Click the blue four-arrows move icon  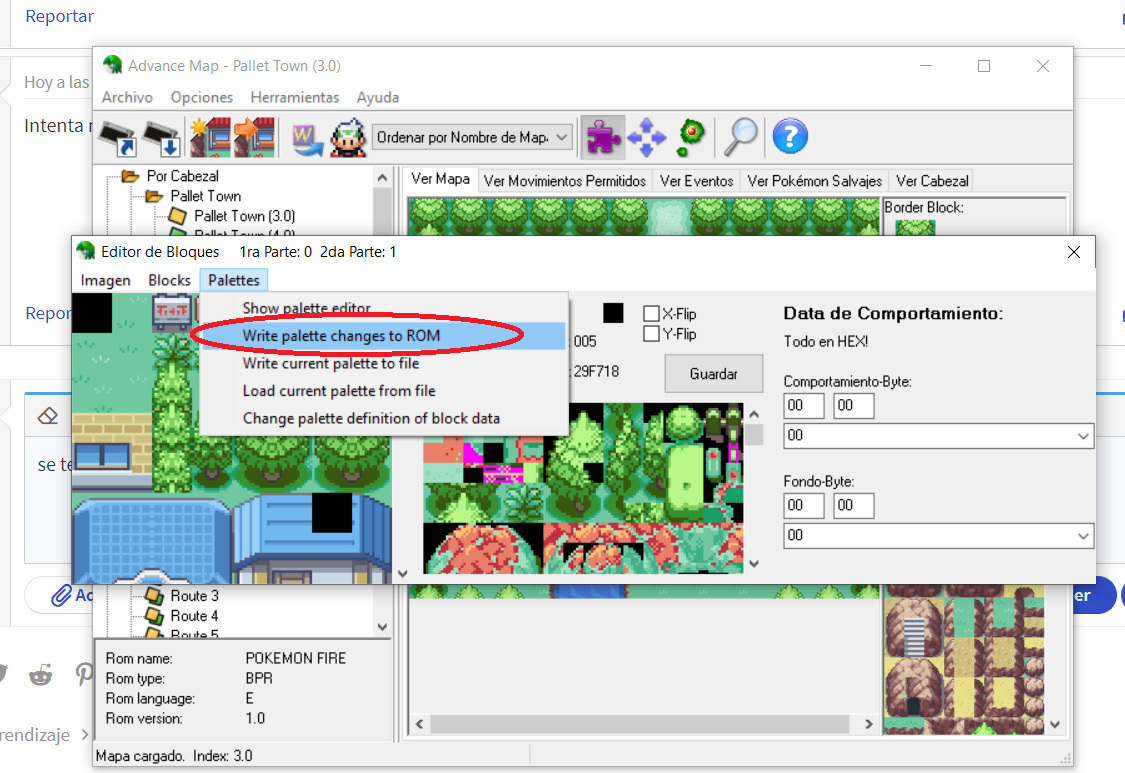click(x=646, y=137)
